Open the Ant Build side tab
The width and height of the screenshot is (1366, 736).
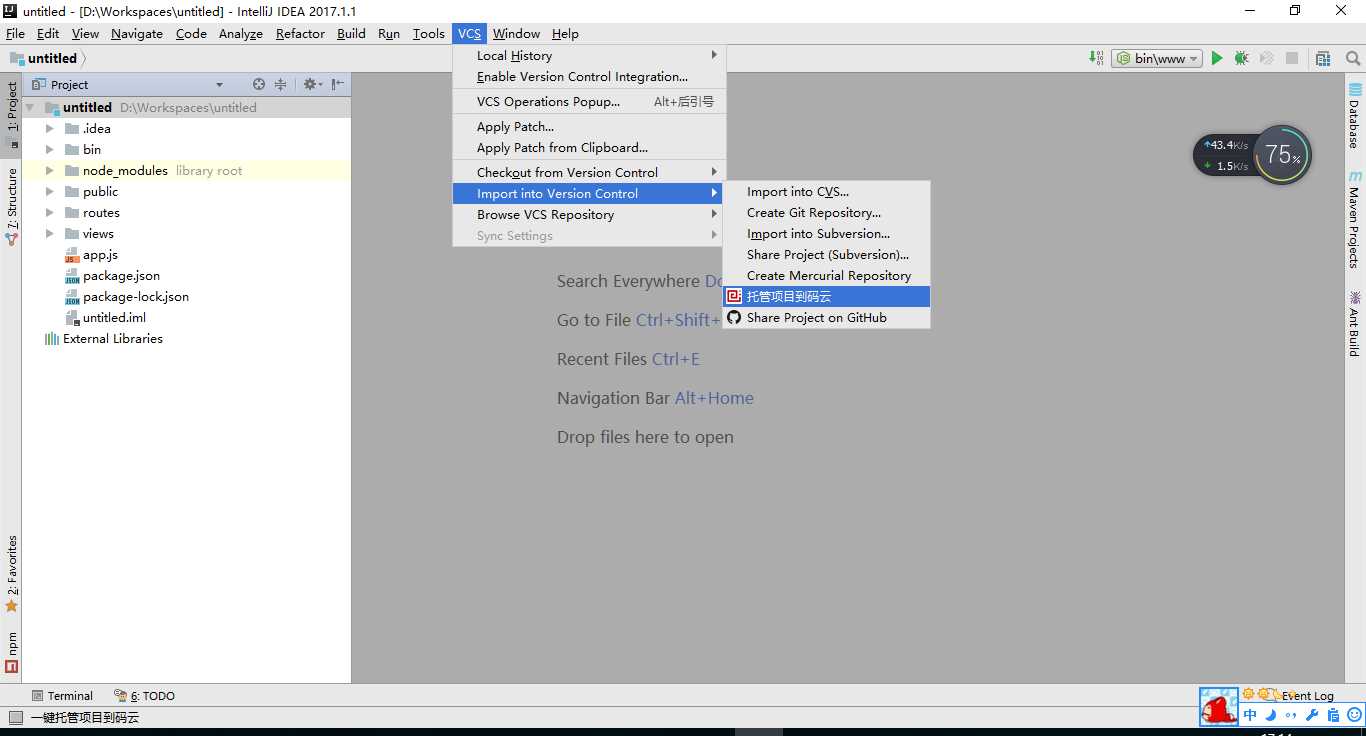tap(1355, 323)
